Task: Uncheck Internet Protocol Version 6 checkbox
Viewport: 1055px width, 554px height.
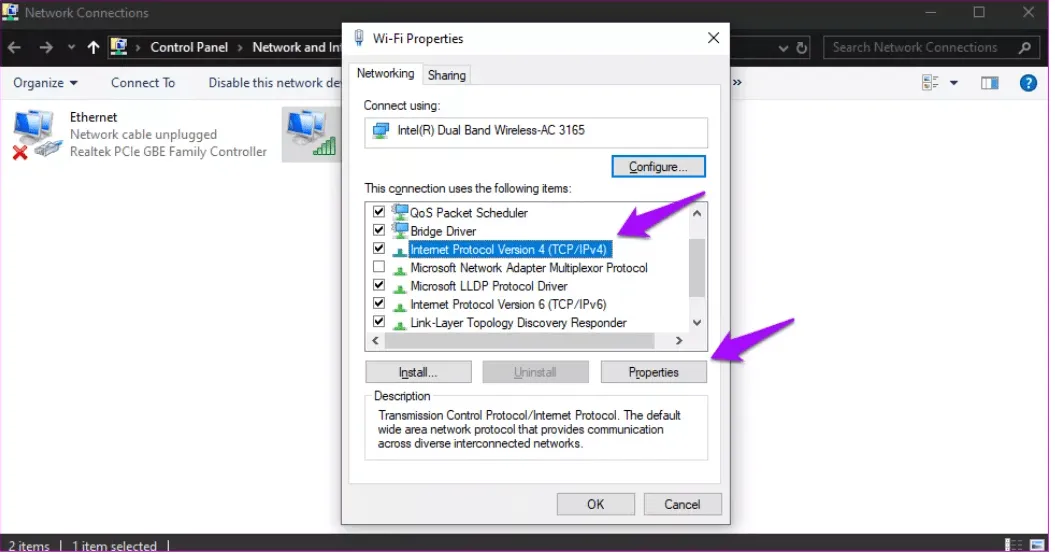Action: (x=379, y=304)
